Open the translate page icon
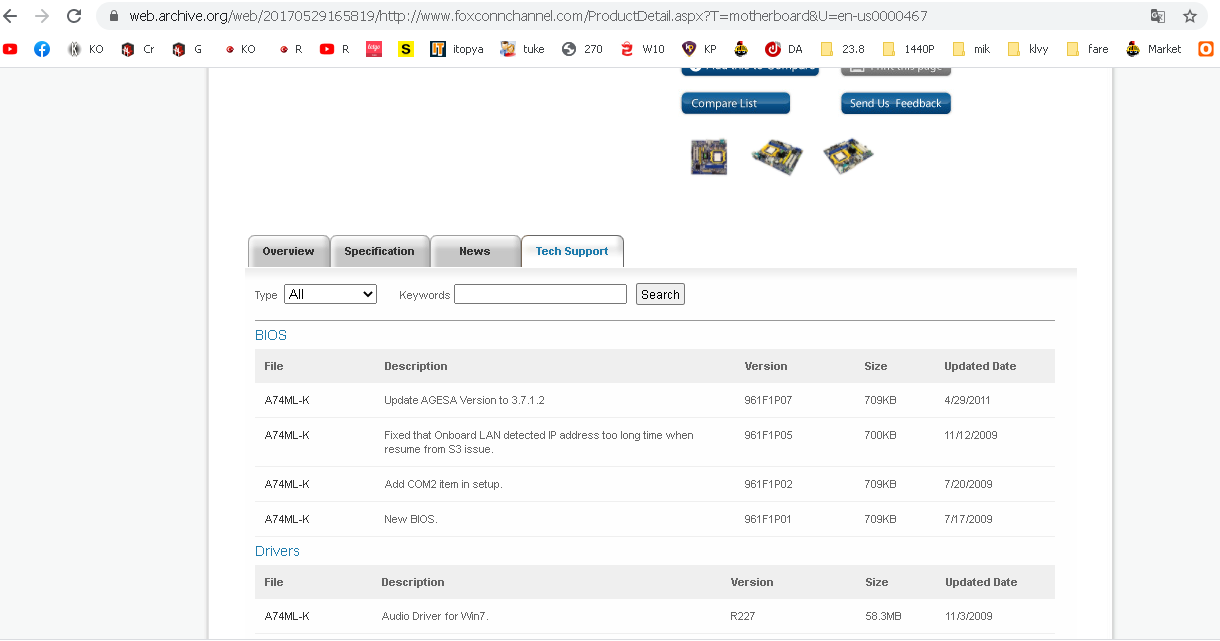 point(1157,16)
